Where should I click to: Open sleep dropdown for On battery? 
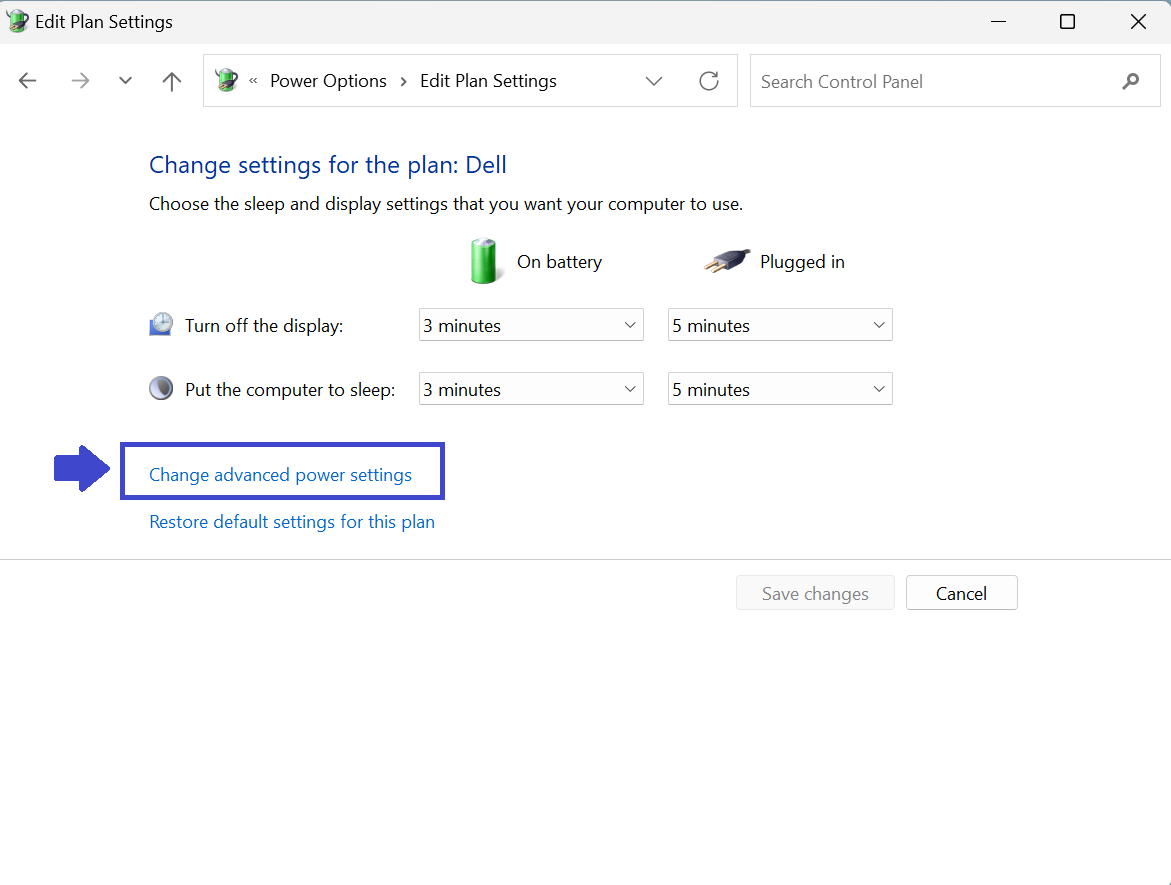pyautogui.click(x=530, y=390)
